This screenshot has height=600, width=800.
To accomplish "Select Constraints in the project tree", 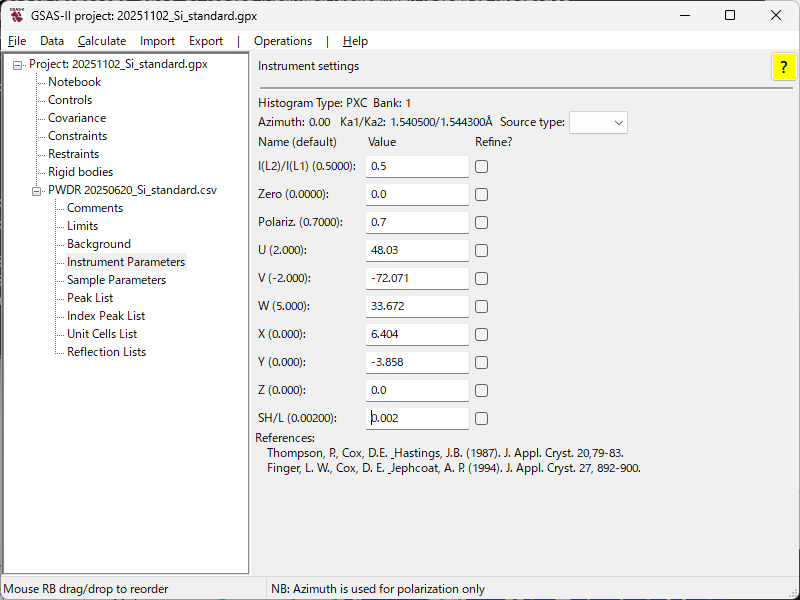I will click(77, 136).
